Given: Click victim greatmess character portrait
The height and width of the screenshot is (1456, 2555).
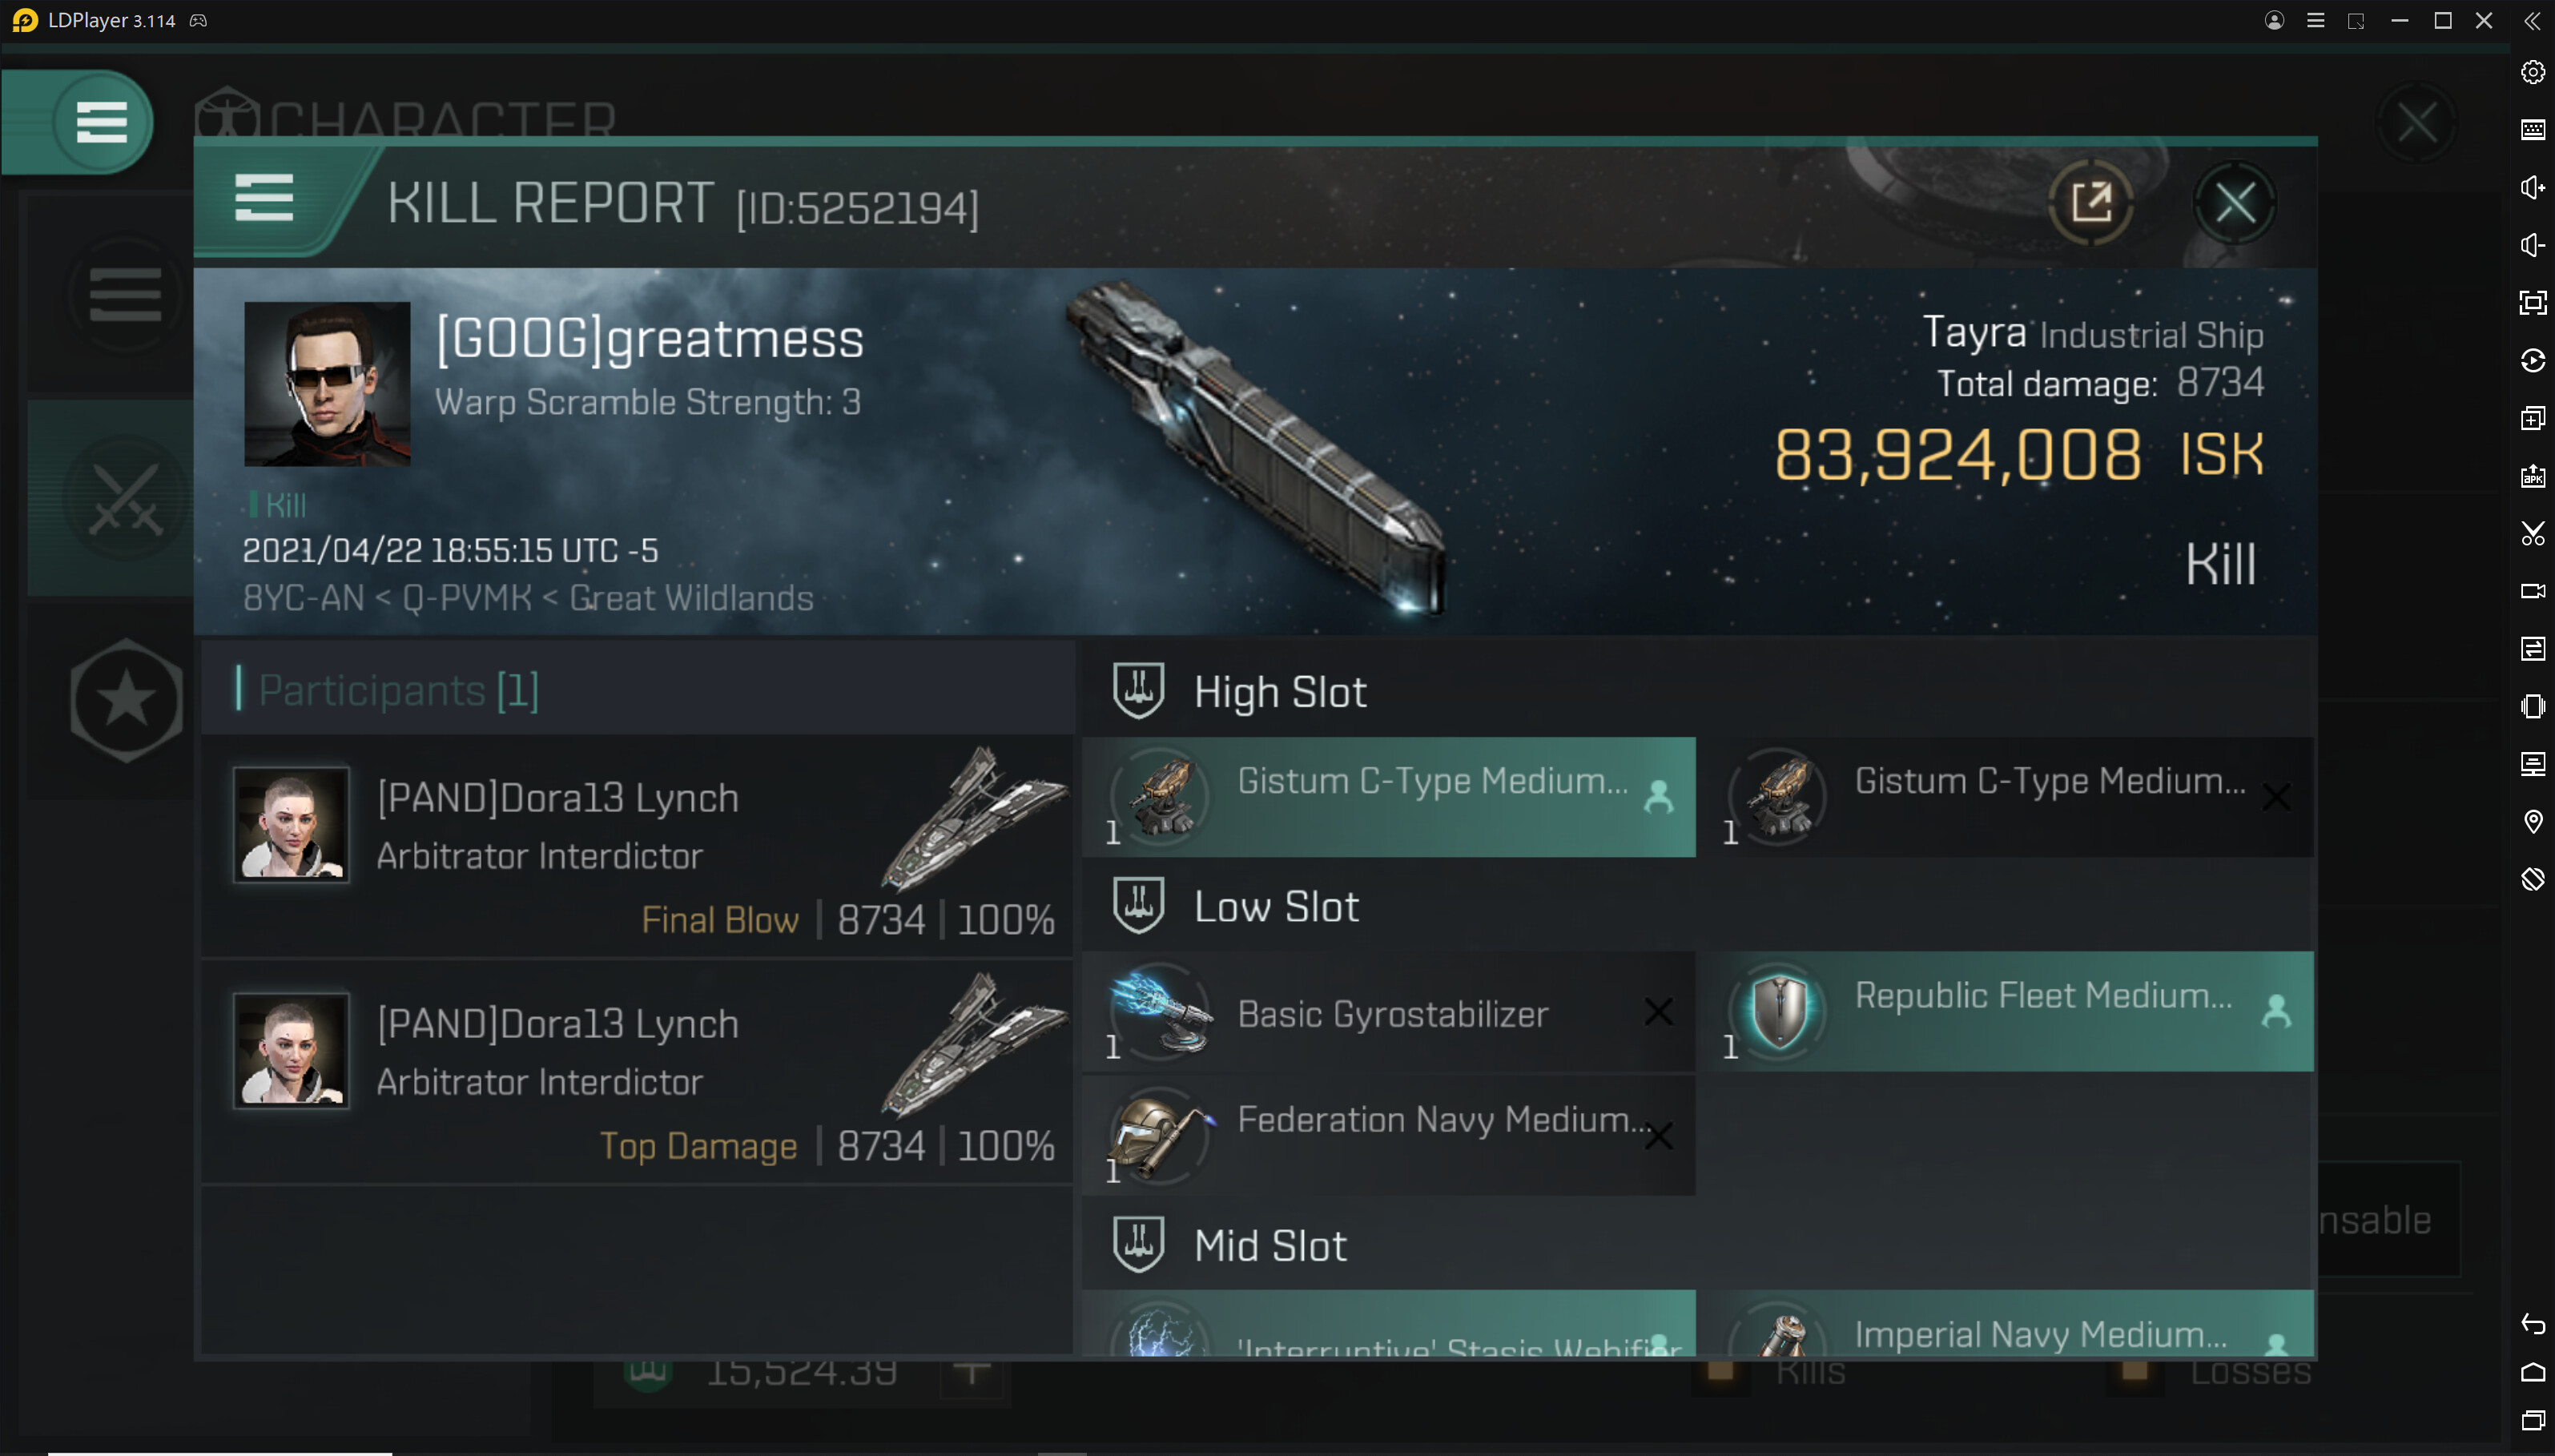Looking at the screenshot, I should (327, 384).
